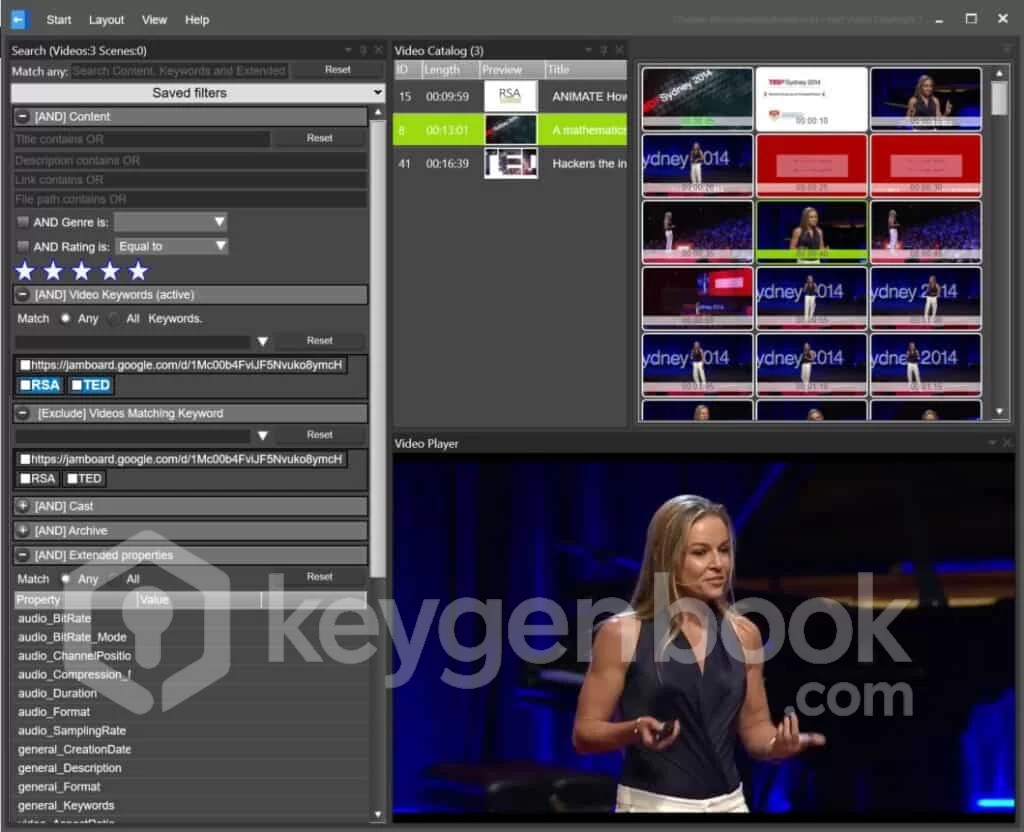Click Reset in the Extended properties section
The image size is (1024, 832).
(320, 577)
